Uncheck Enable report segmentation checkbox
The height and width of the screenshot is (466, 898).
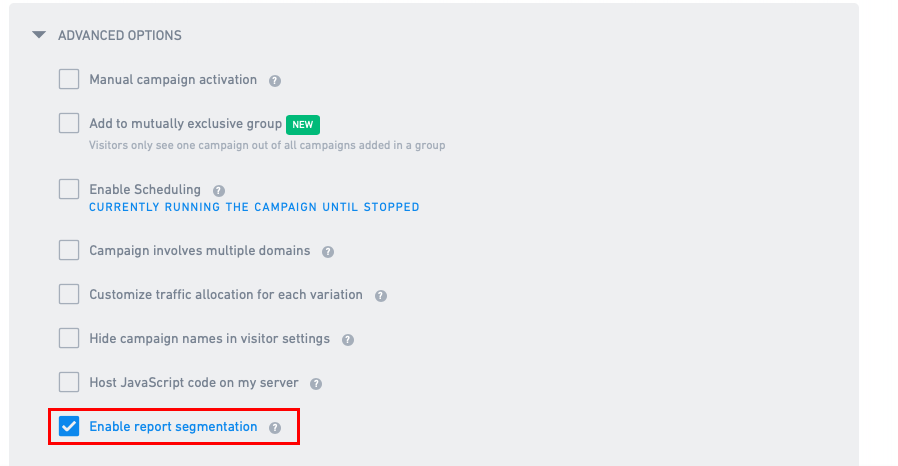(x=69, y=426)
